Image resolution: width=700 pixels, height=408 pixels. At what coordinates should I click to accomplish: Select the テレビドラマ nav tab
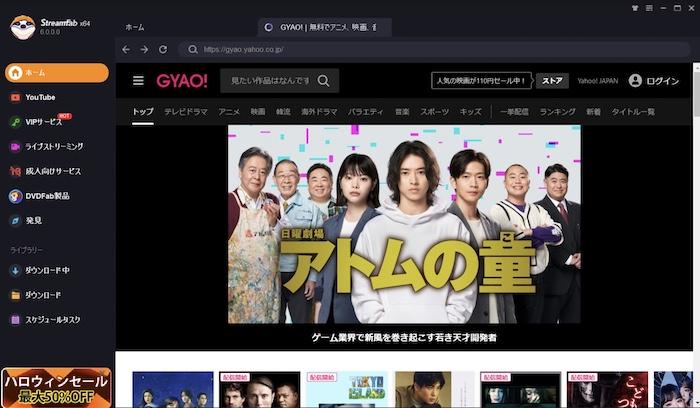click(x=186, y=112)
